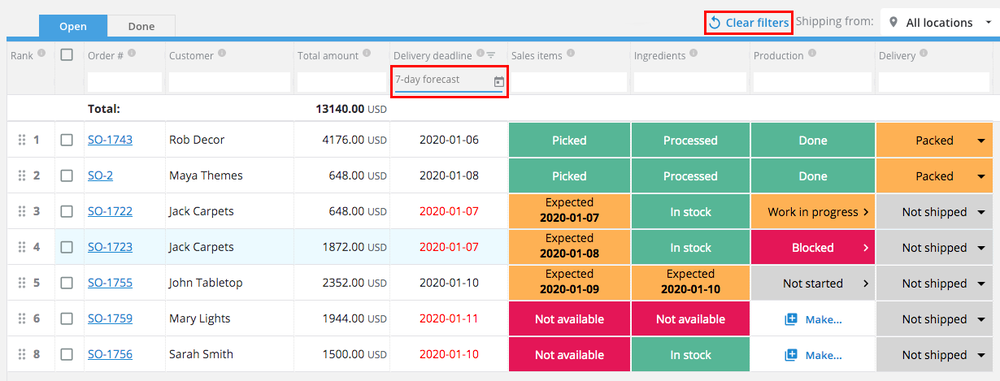1000x381 pixels.
Task: Open the Delivery deadline info icon
Action: [x=480, y=54]
